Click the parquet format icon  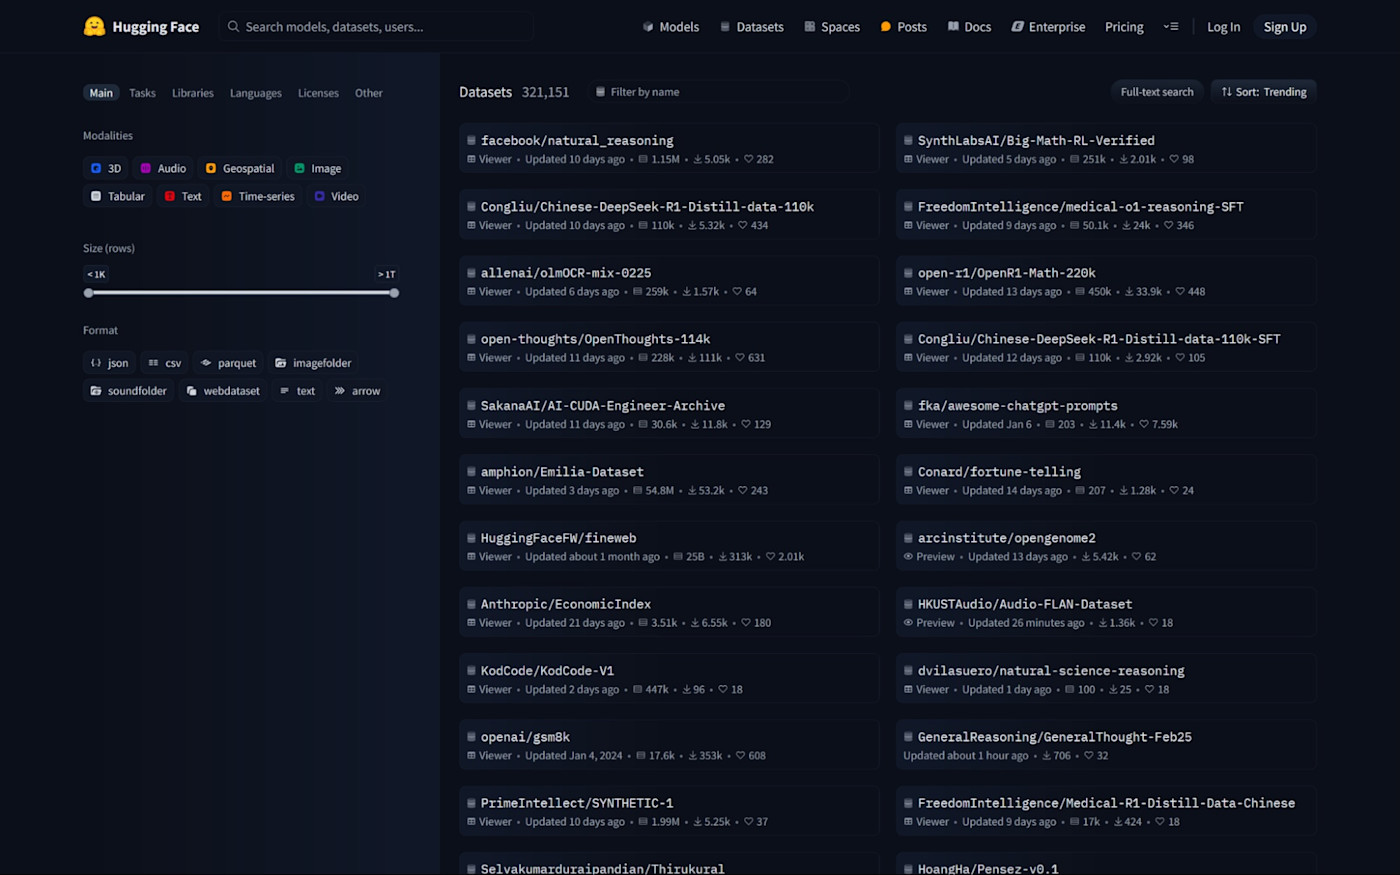click(x=206, y=363)
